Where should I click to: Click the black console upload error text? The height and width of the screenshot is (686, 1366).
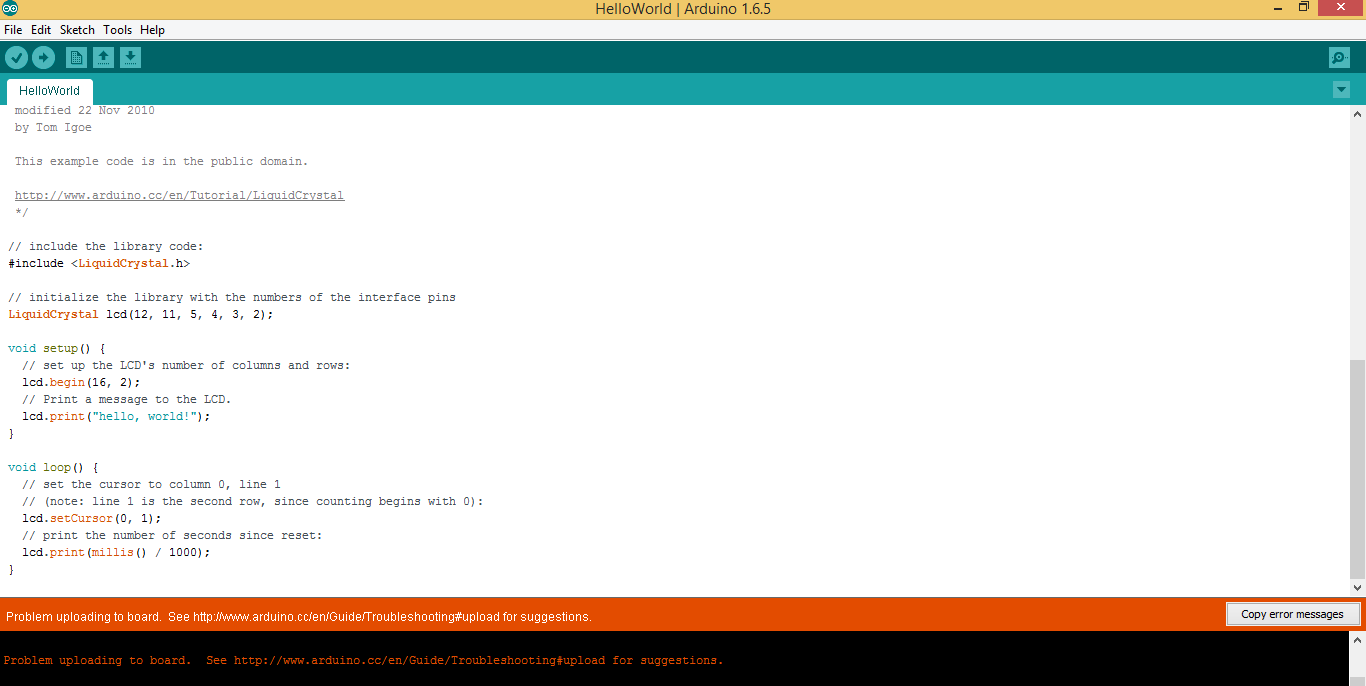363,660
